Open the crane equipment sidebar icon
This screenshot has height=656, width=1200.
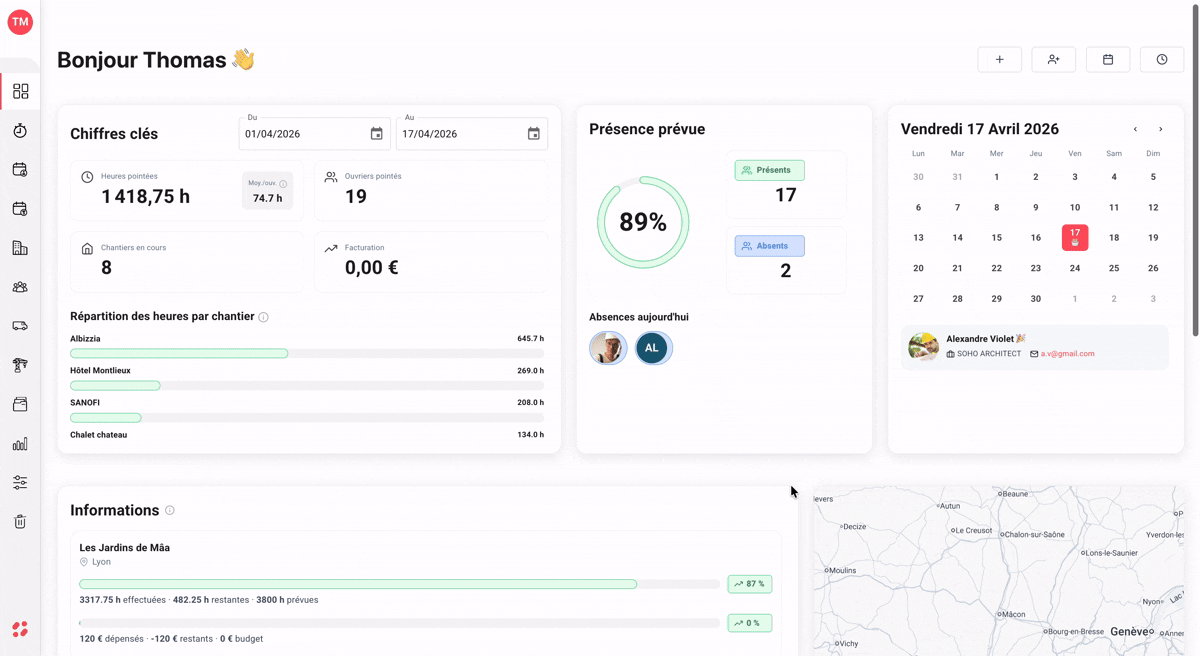20,365
